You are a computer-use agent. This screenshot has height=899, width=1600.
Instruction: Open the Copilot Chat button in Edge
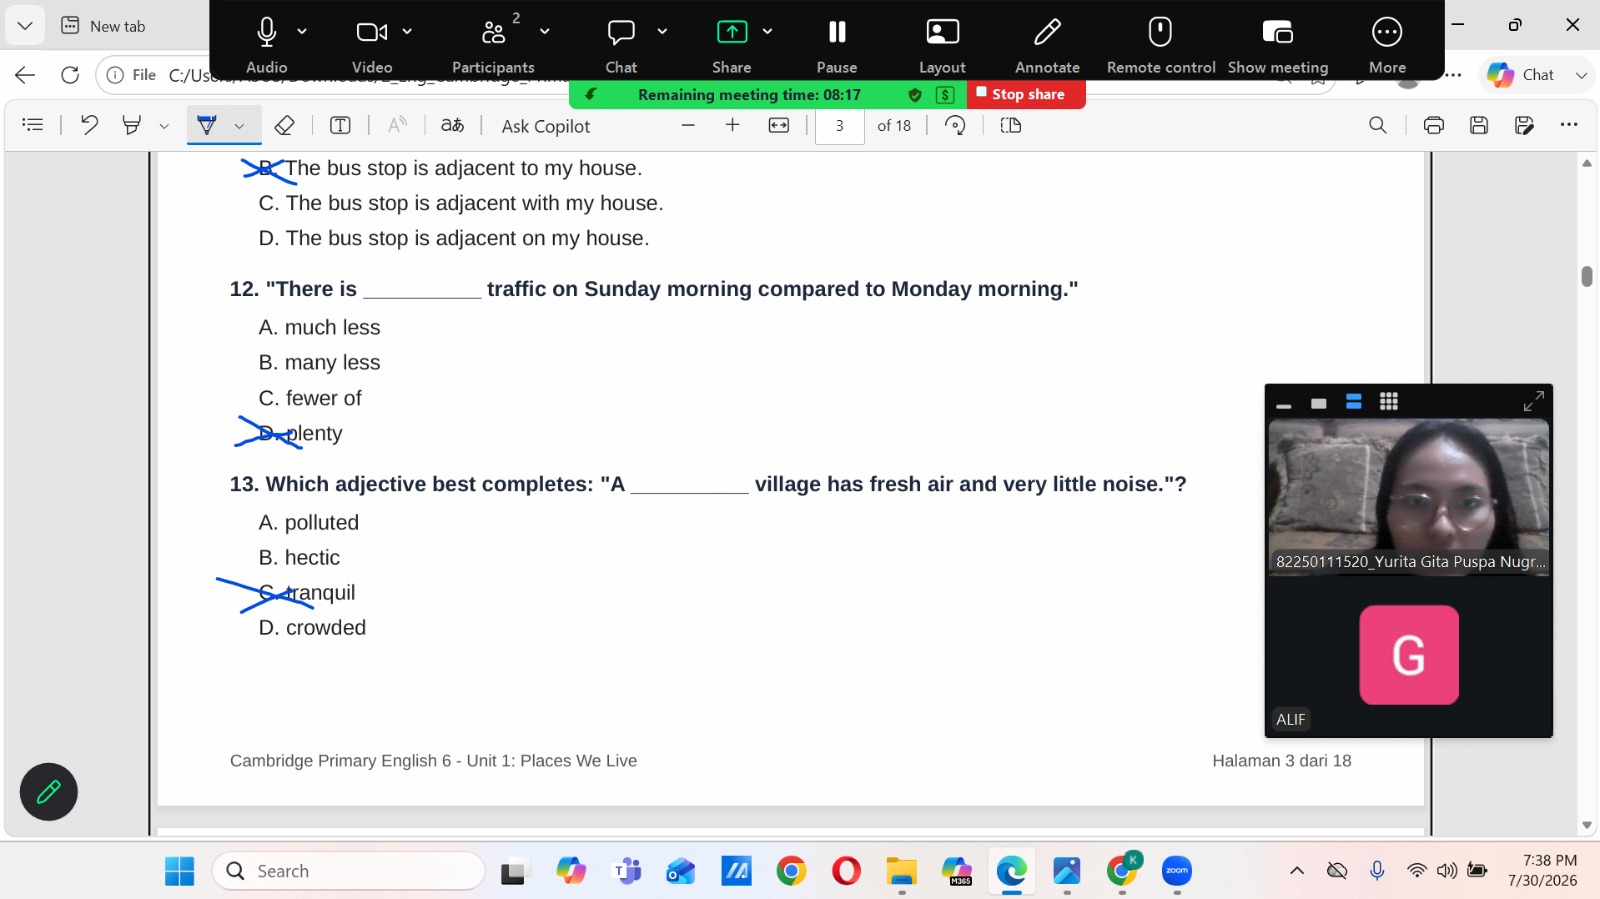point(1521,75)
